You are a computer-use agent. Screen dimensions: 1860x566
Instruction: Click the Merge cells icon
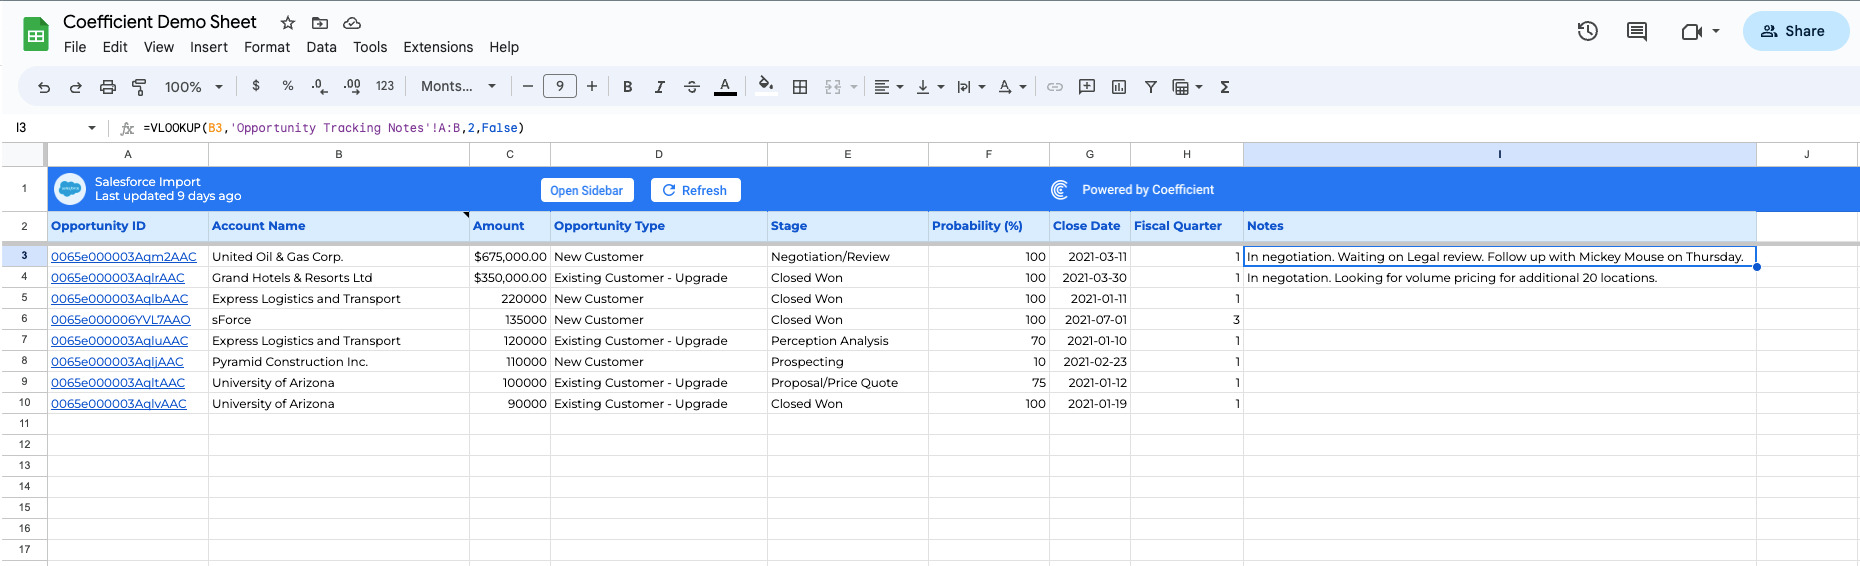[833, 87]
